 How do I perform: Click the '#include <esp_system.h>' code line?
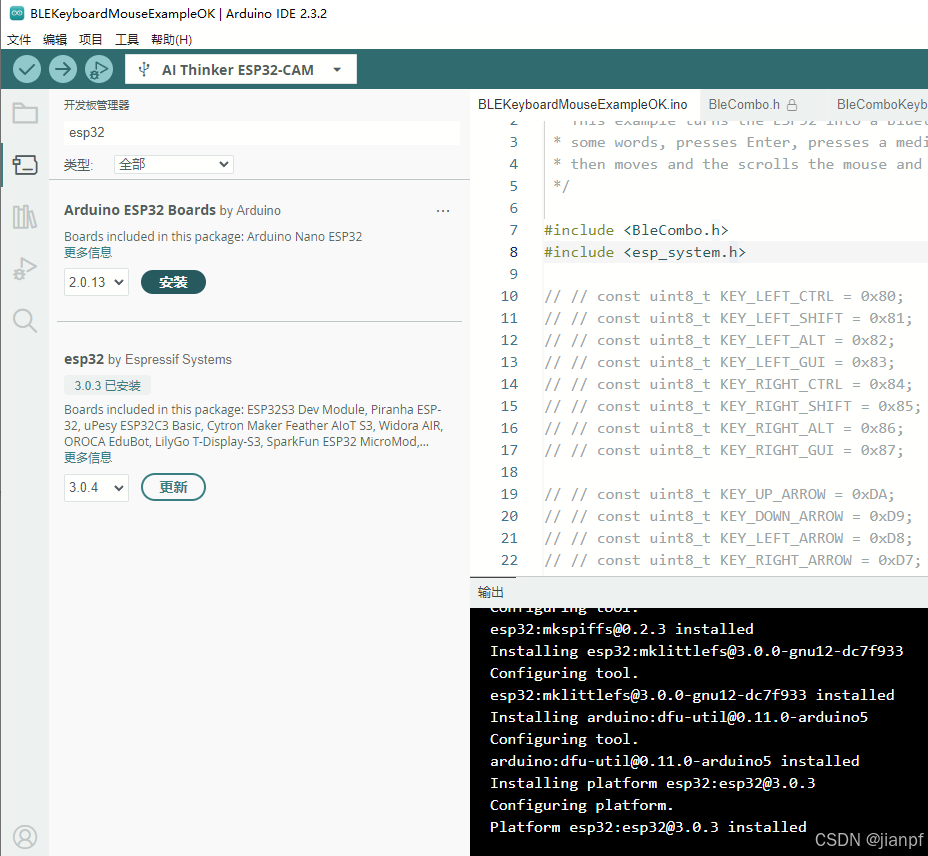click(645, 252)
